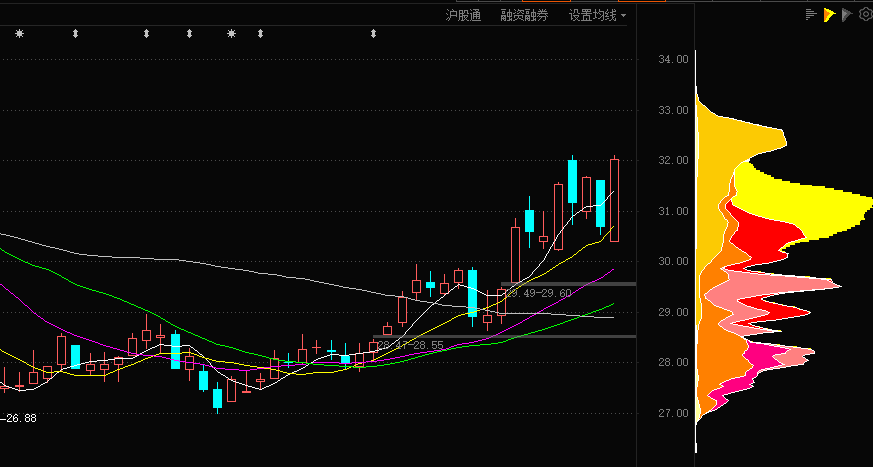
Task: Click the second star info marker
Action: pyautogui.click(x=232, y=34)
